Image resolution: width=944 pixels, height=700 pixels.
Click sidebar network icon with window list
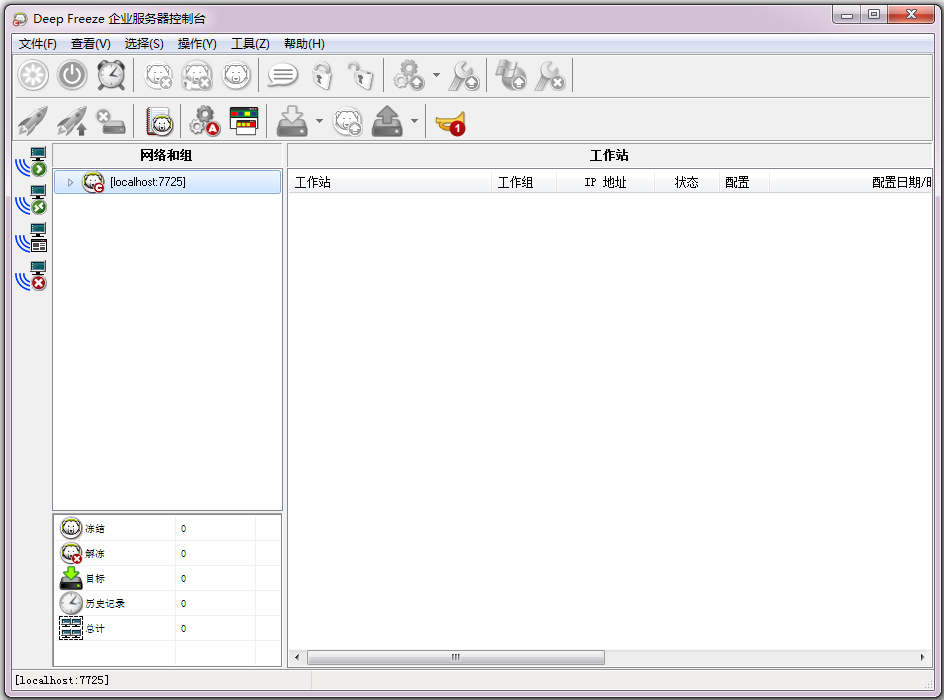click(31, 238)
